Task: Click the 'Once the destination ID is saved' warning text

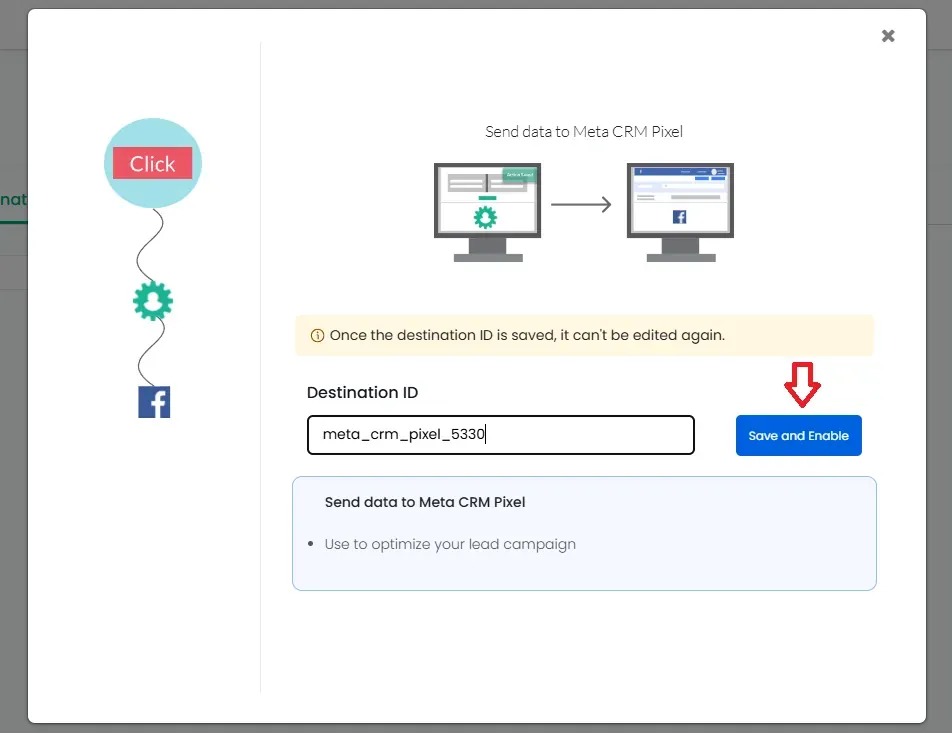Action: 527,335
